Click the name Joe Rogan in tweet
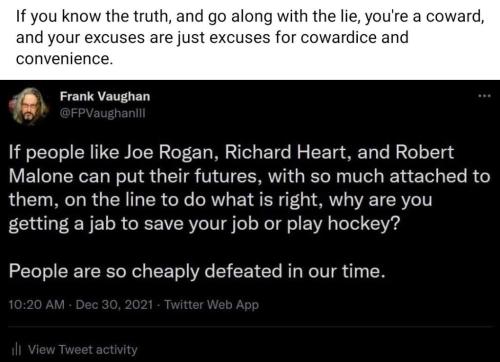The width and height of the screenshot is (500, 362). coord(169,152)
